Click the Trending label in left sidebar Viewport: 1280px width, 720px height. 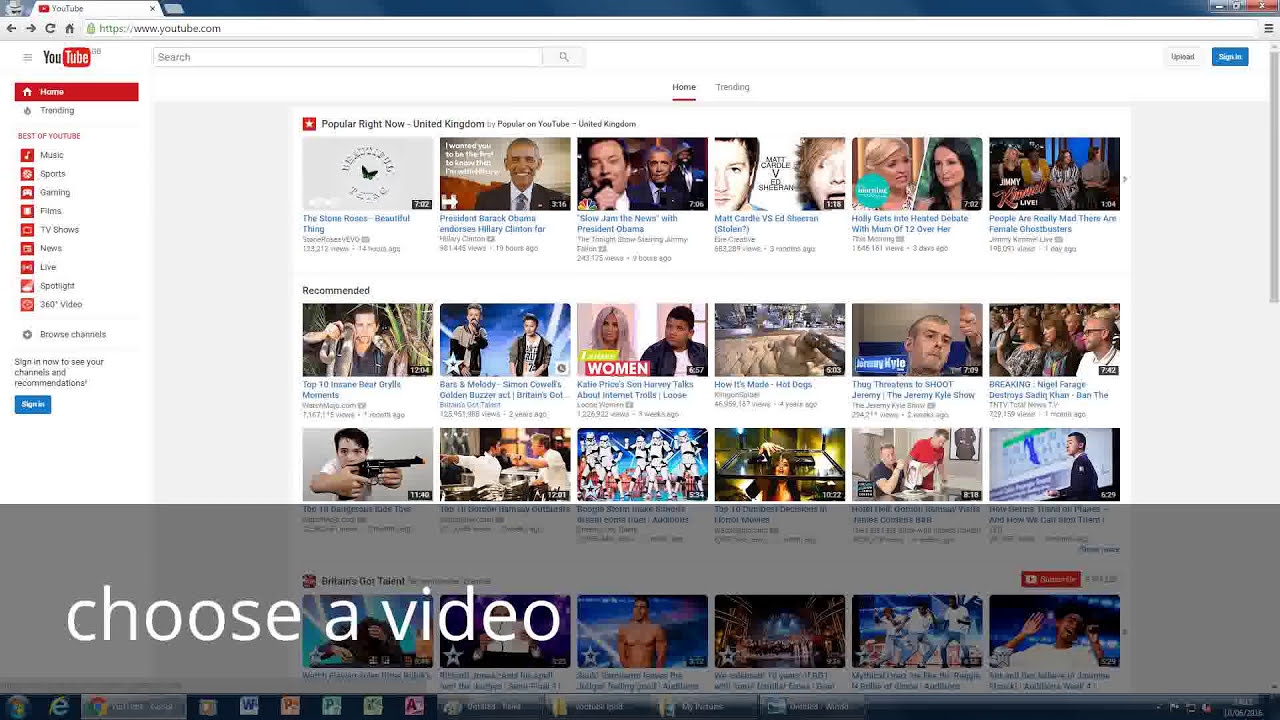(x=57, y=111)
